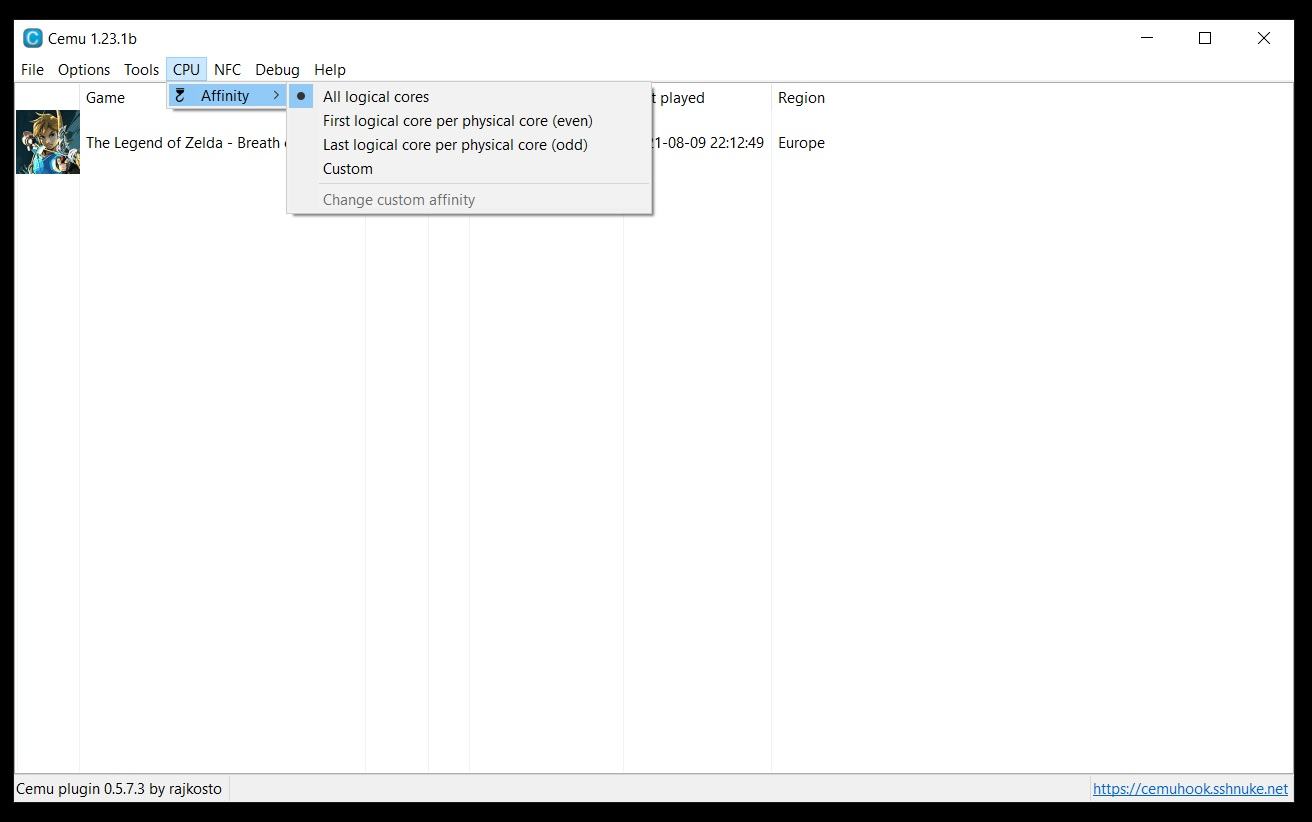Maximize the Cemu window
The image size is (1312, 822).
[1205, 38]
